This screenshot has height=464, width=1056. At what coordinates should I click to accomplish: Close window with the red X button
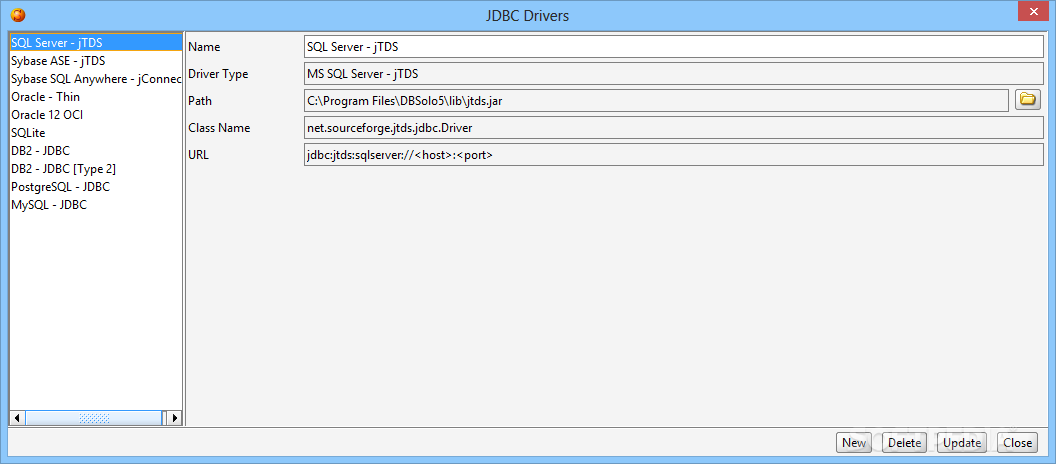point(1031,11)
